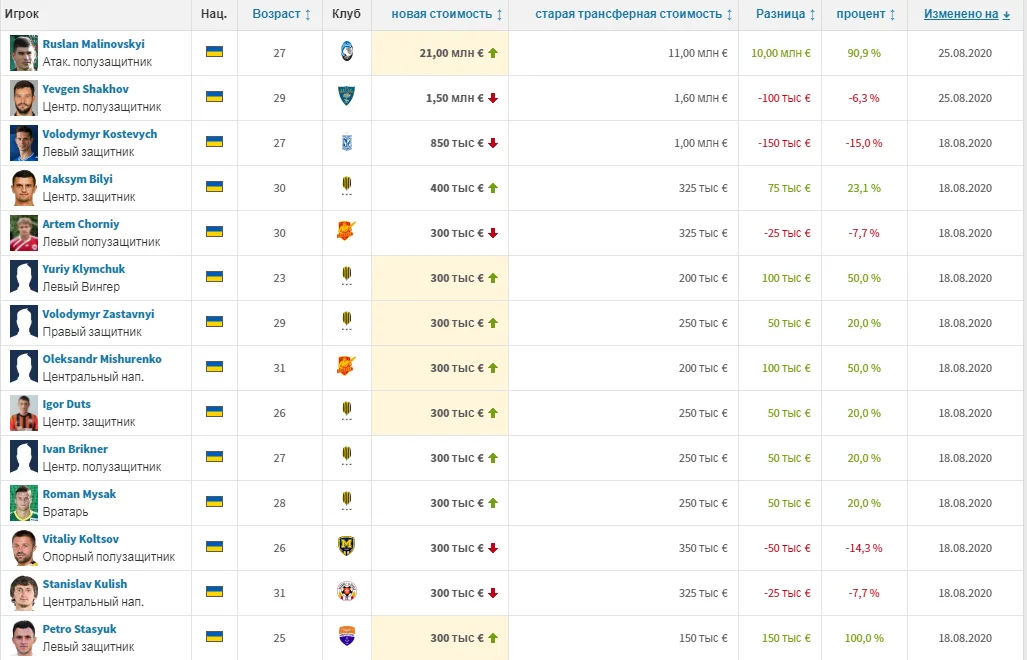Open the Maksym Bilyi player link
The height and width of the screenshot is (660, 1027).
(77, 179)
